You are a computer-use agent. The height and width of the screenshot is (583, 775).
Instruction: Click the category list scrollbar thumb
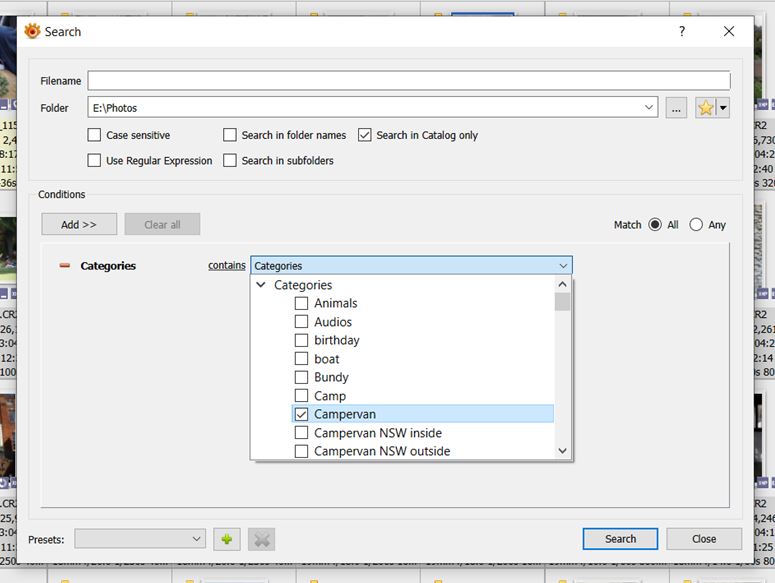pos(562,302)
